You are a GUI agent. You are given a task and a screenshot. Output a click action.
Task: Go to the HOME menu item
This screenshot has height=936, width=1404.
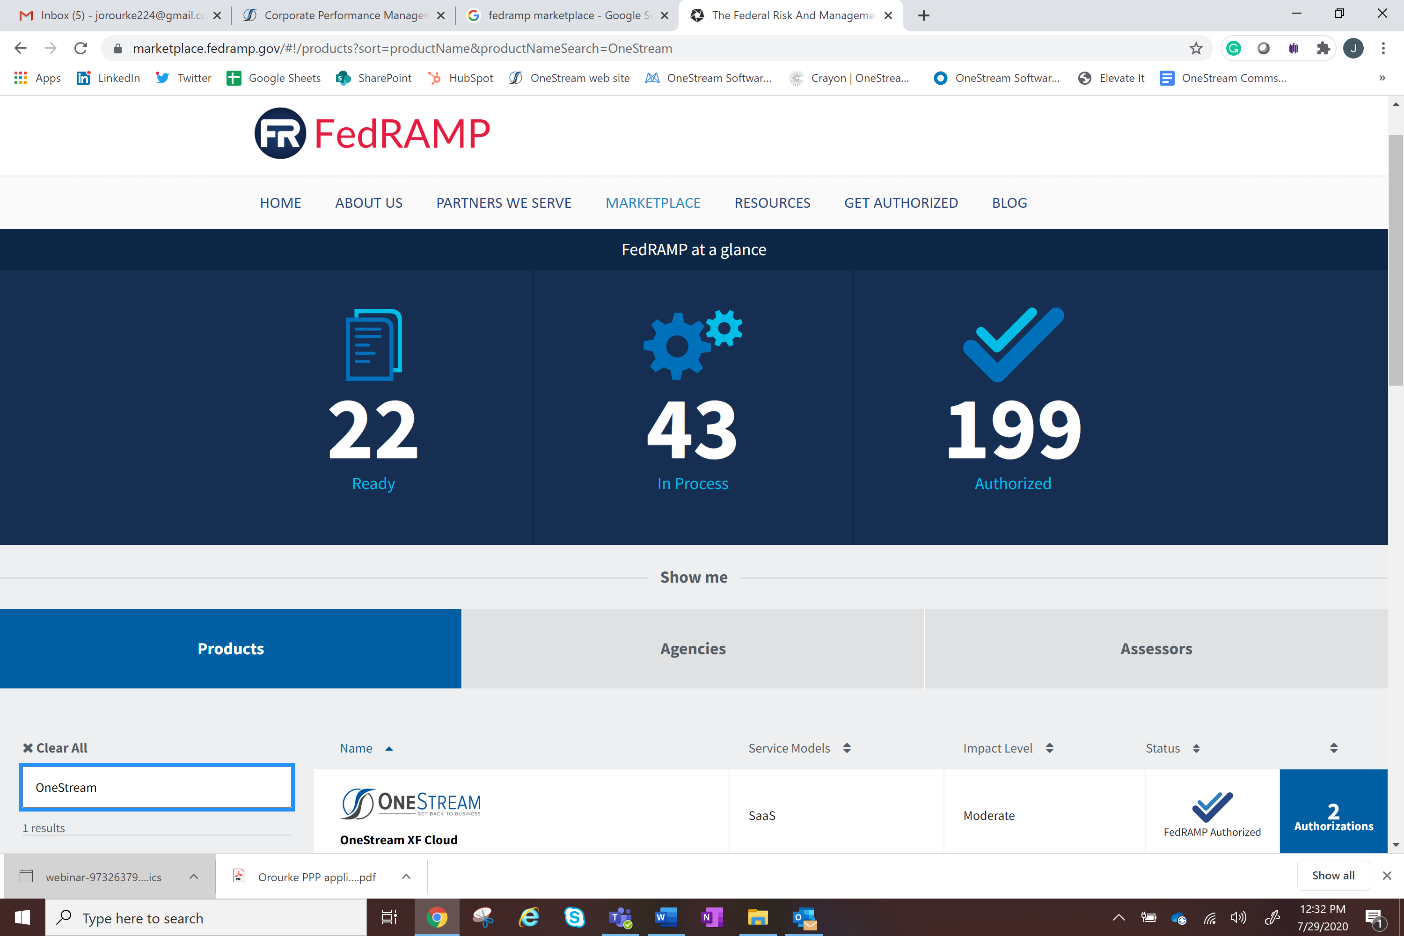coord(281,203)
